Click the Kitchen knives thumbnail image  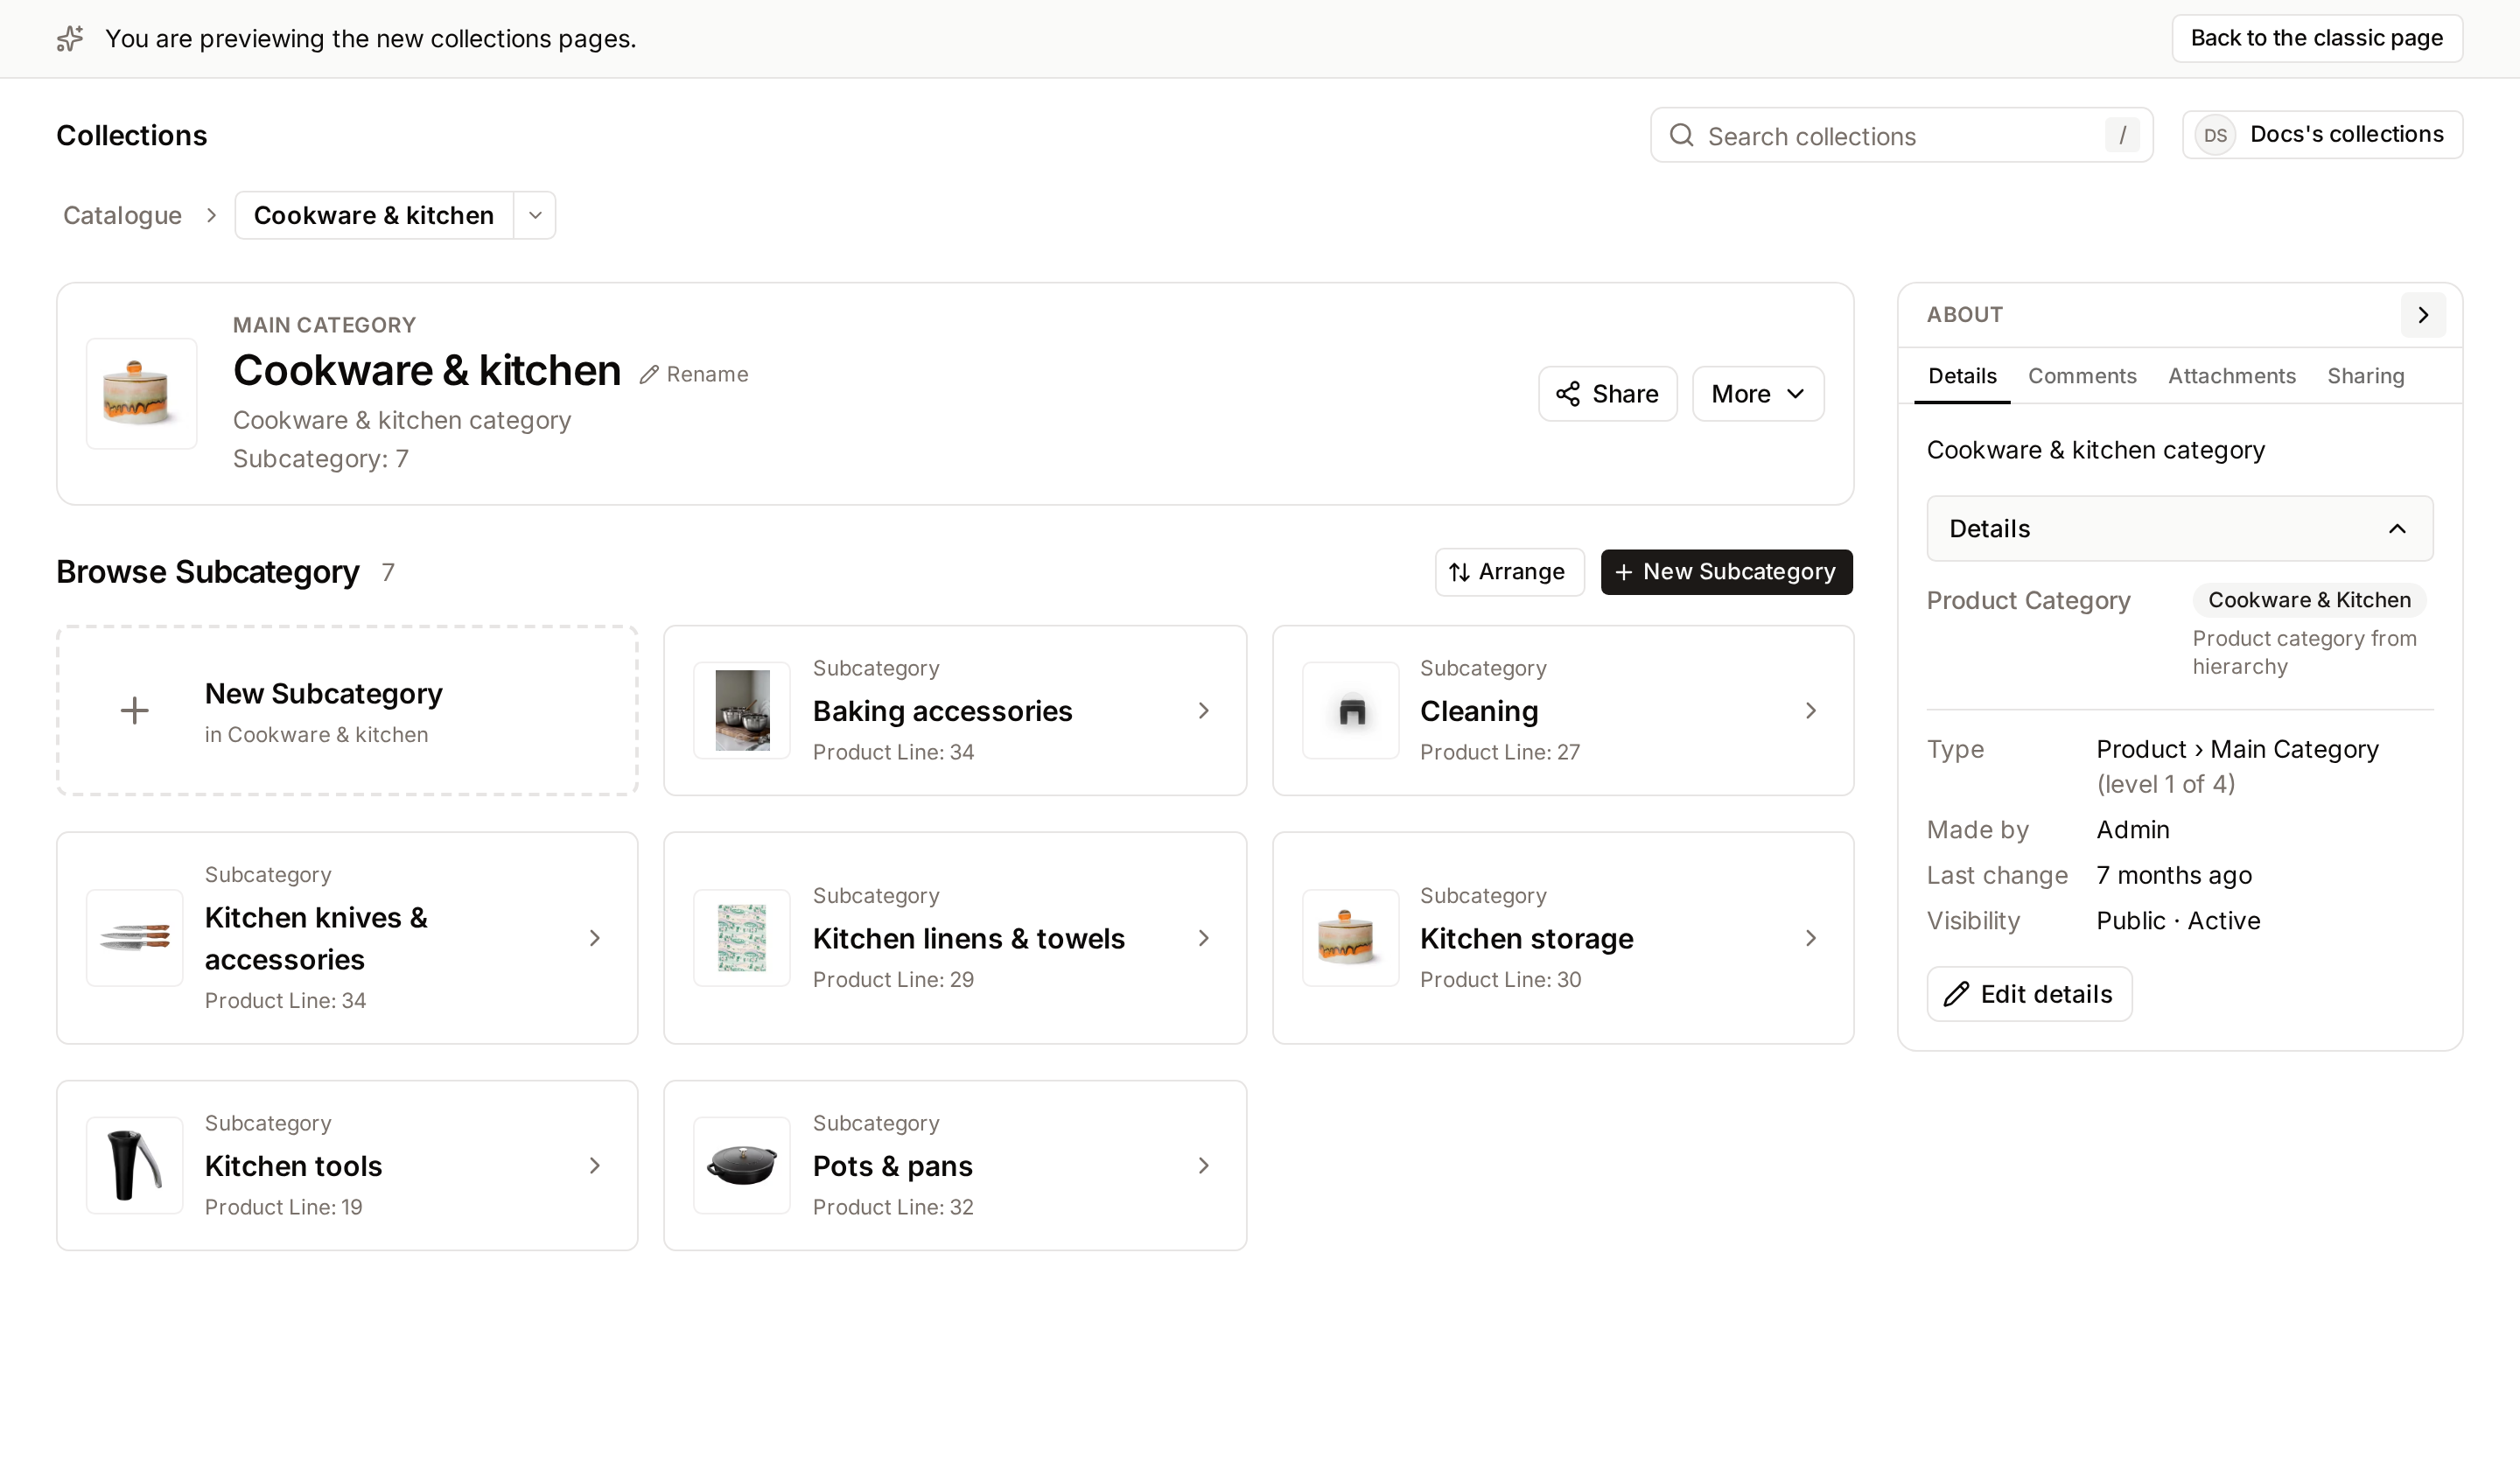(135, 938)
